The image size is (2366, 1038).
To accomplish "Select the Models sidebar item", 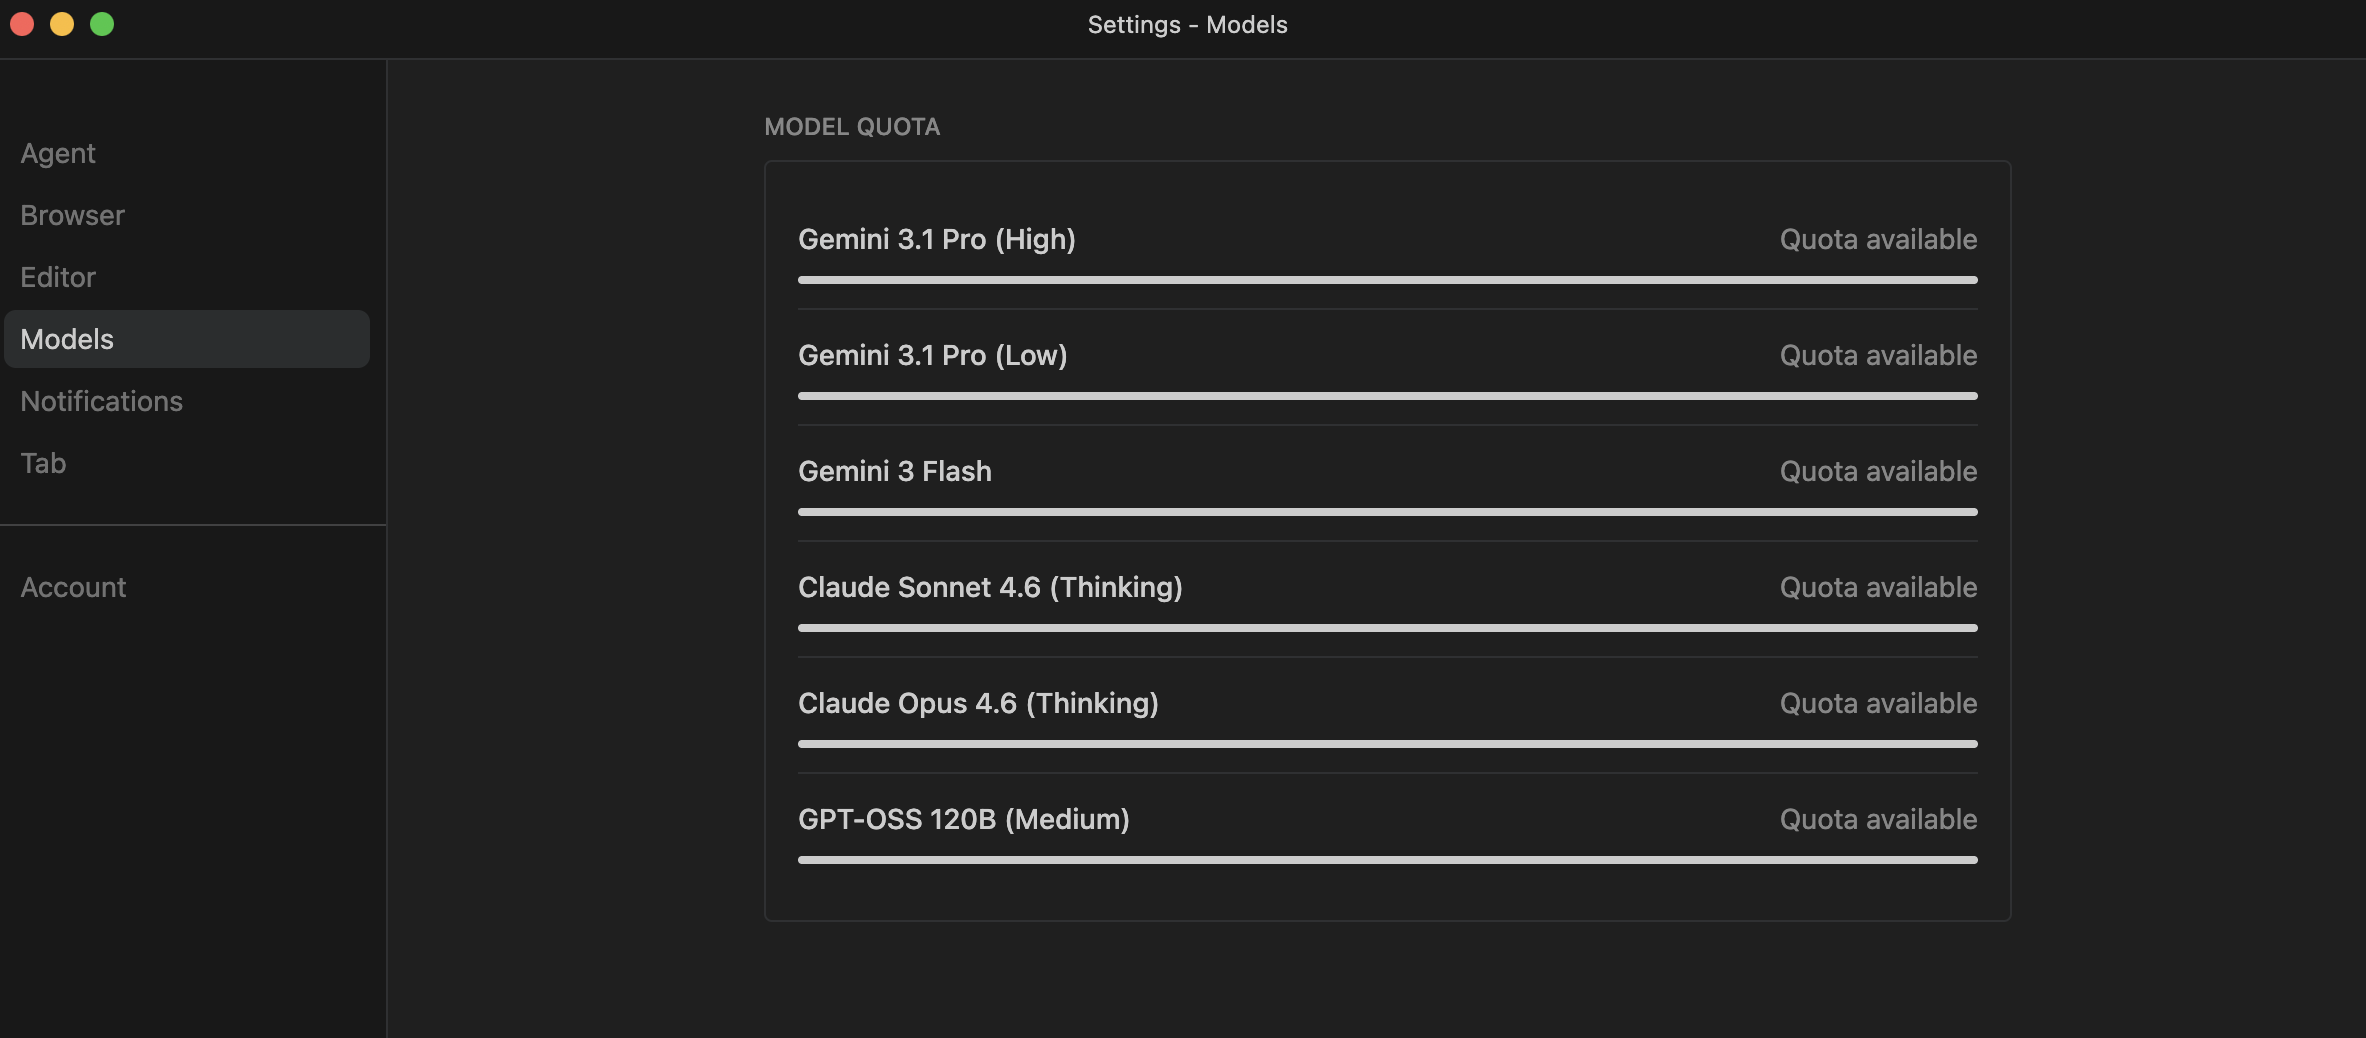I will (187, 339).
